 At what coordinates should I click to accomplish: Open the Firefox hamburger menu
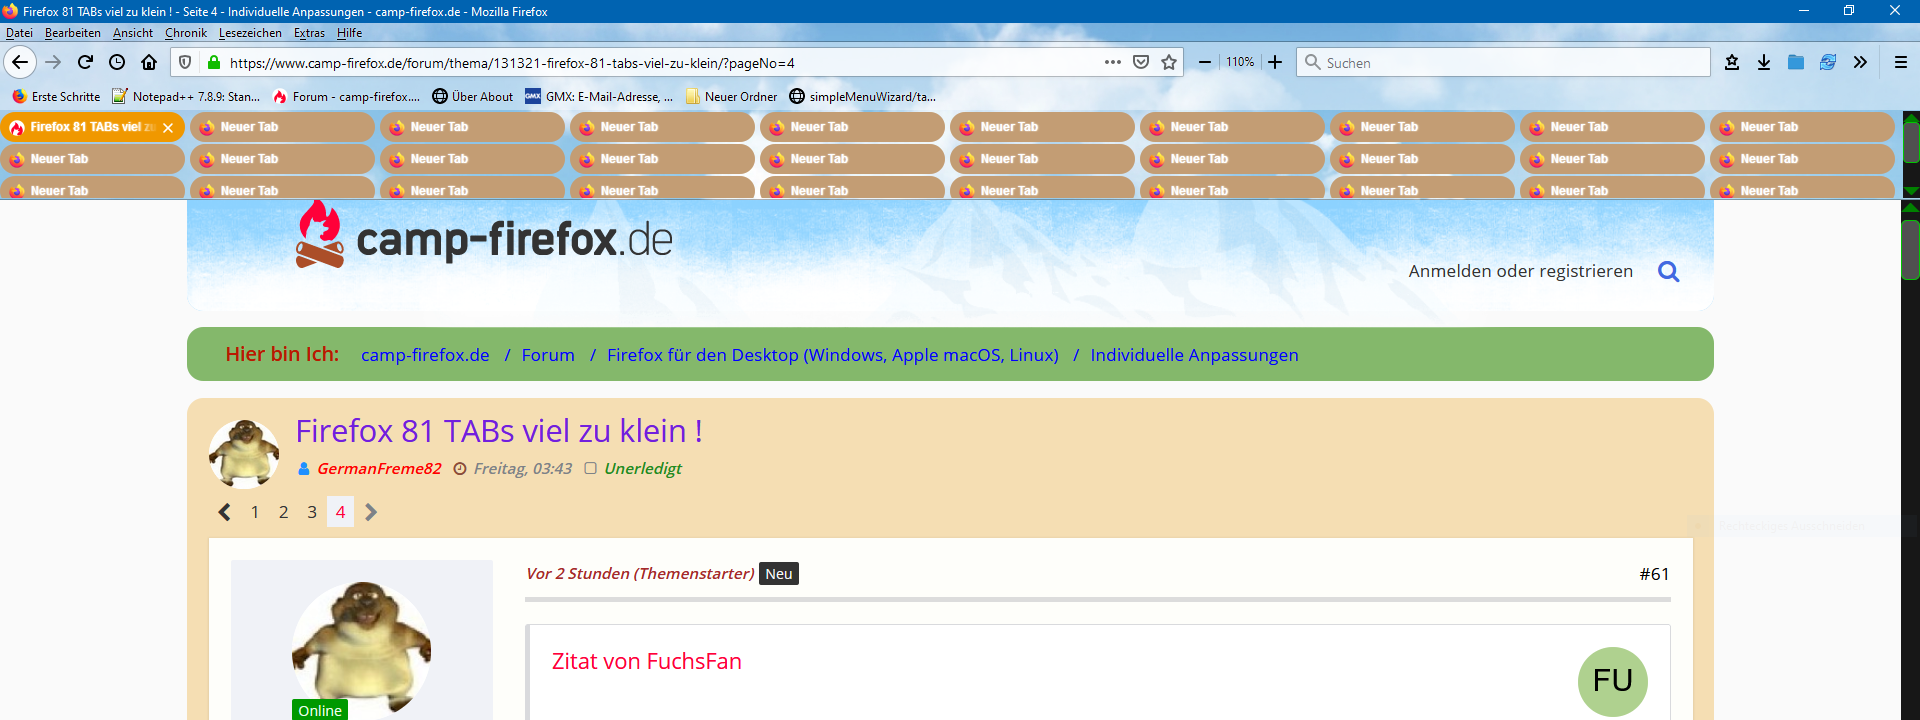coord(1901,62)
